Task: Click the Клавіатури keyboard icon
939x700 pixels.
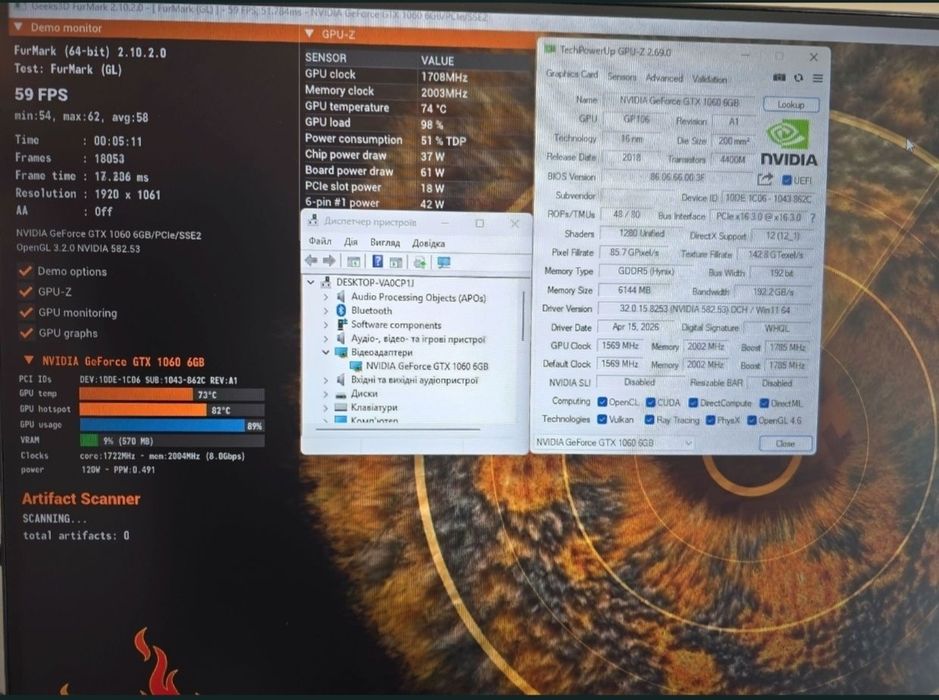Action: click(341, 407)
